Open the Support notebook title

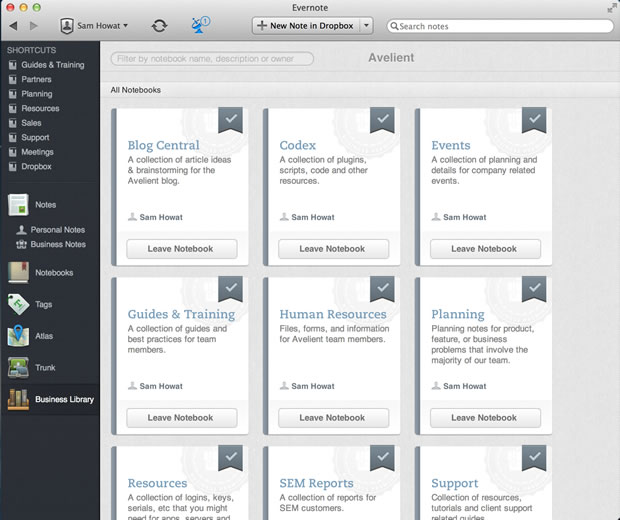pyautogui.click(x=455, y=483)
